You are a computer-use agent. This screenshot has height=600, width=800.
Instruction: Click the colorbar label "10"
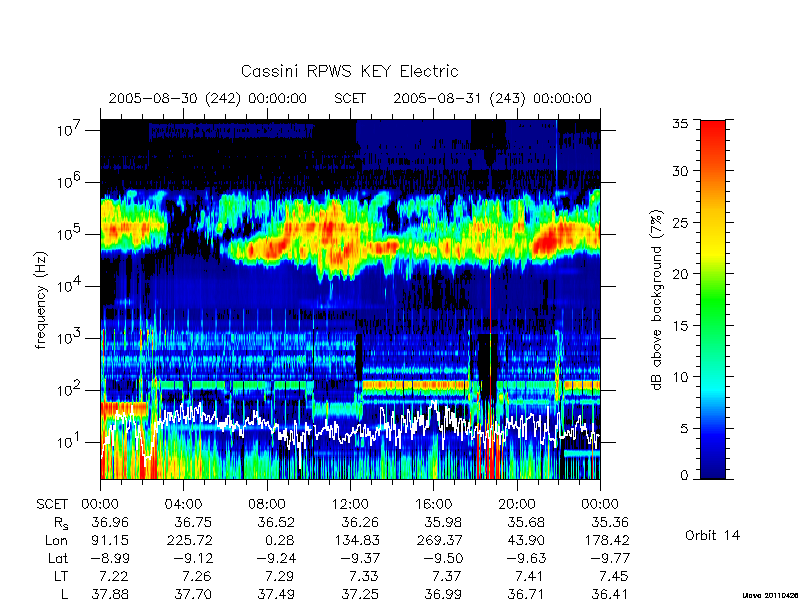[x=680, y=377]
